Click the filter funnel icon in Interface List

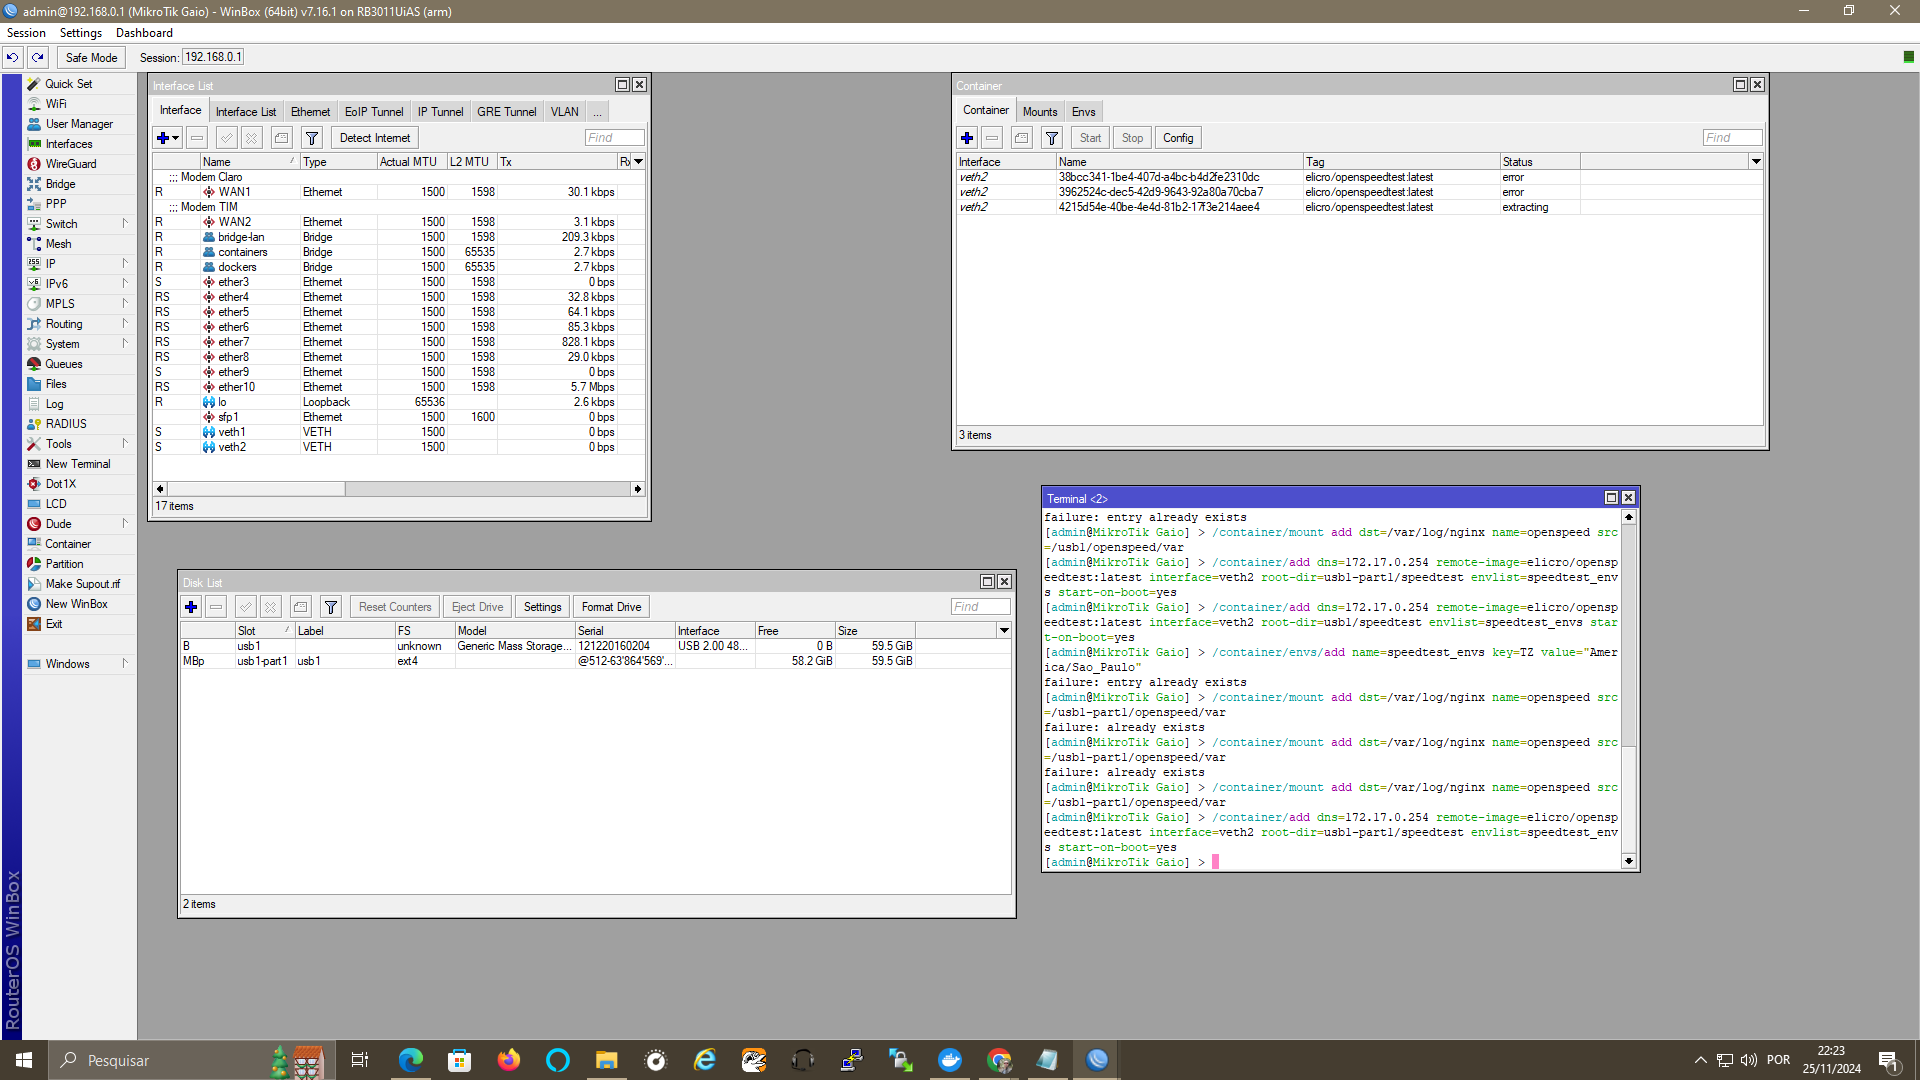coord(311,138)
